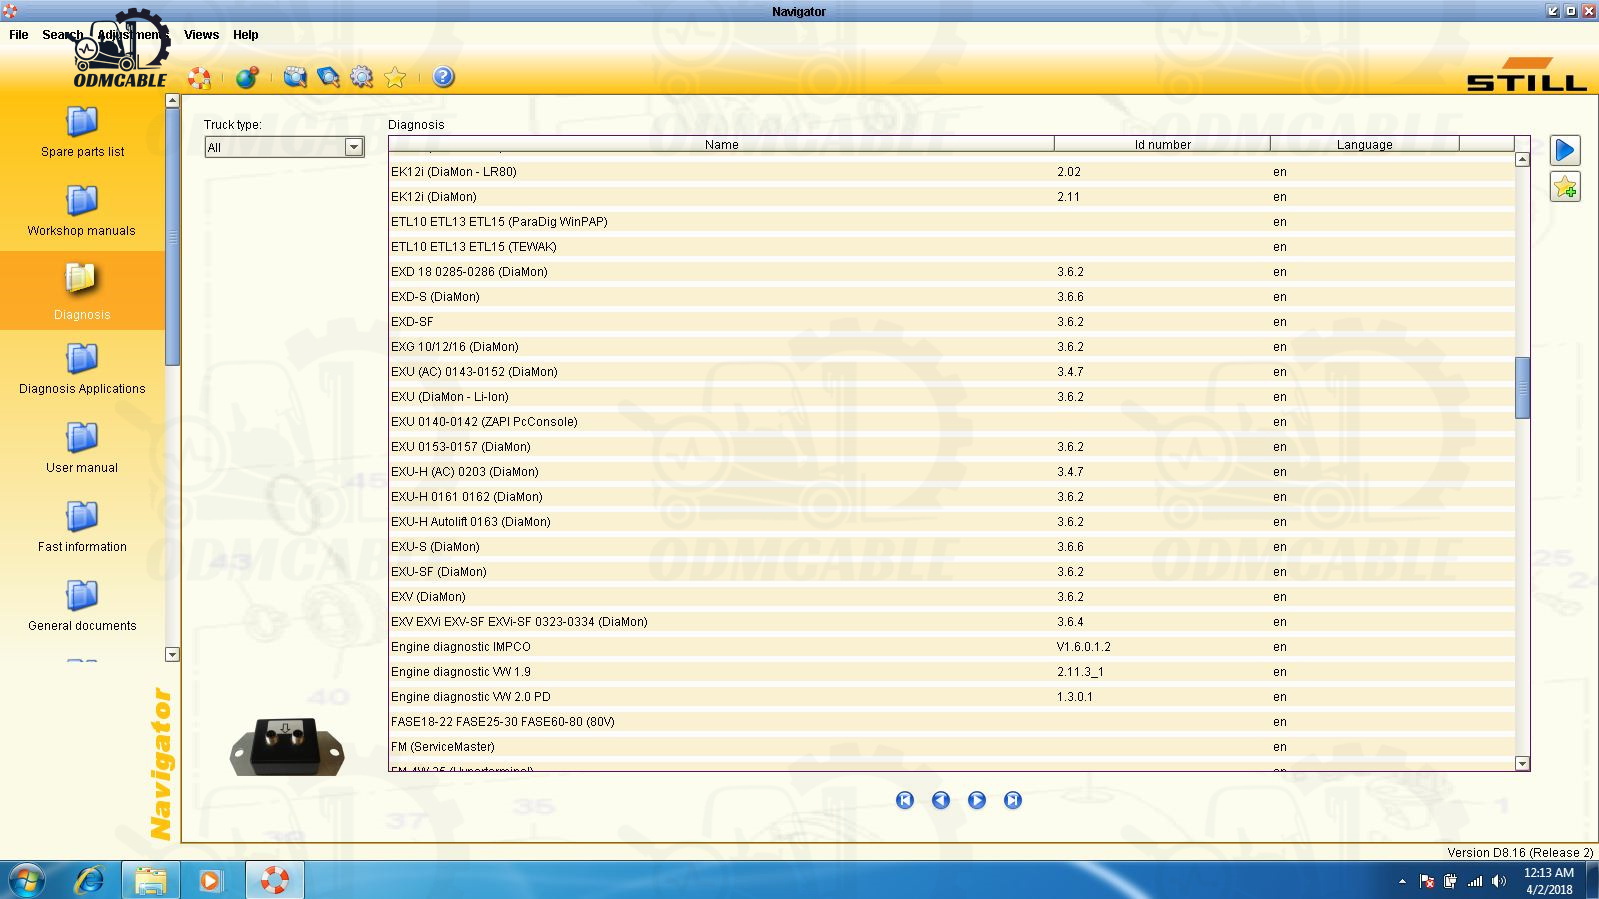
Task: Go to the last page of results
Action: click(x=1013, y=800)
